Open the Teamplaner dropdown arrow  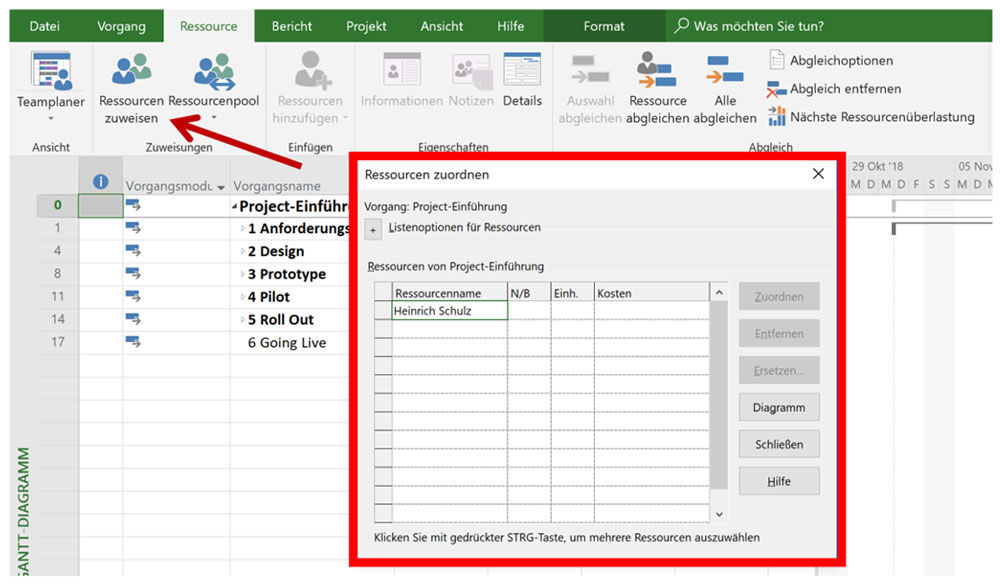[50, 119]
